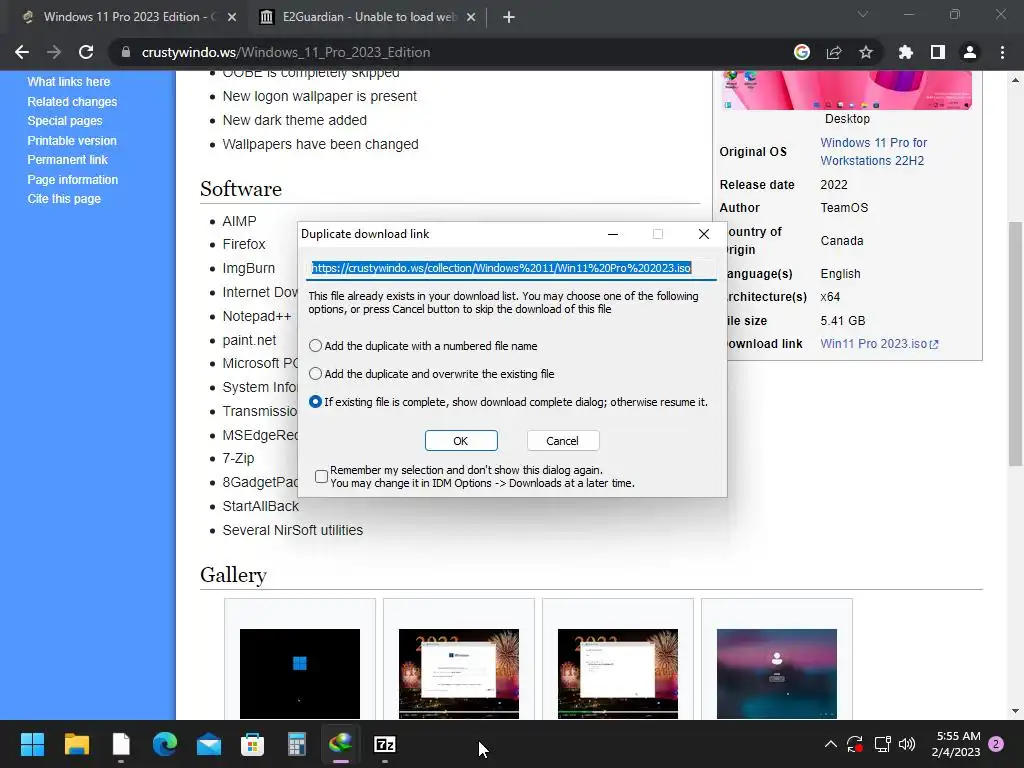
Task: Open the clock showing 5:55 AM
Action: [956, 744]
